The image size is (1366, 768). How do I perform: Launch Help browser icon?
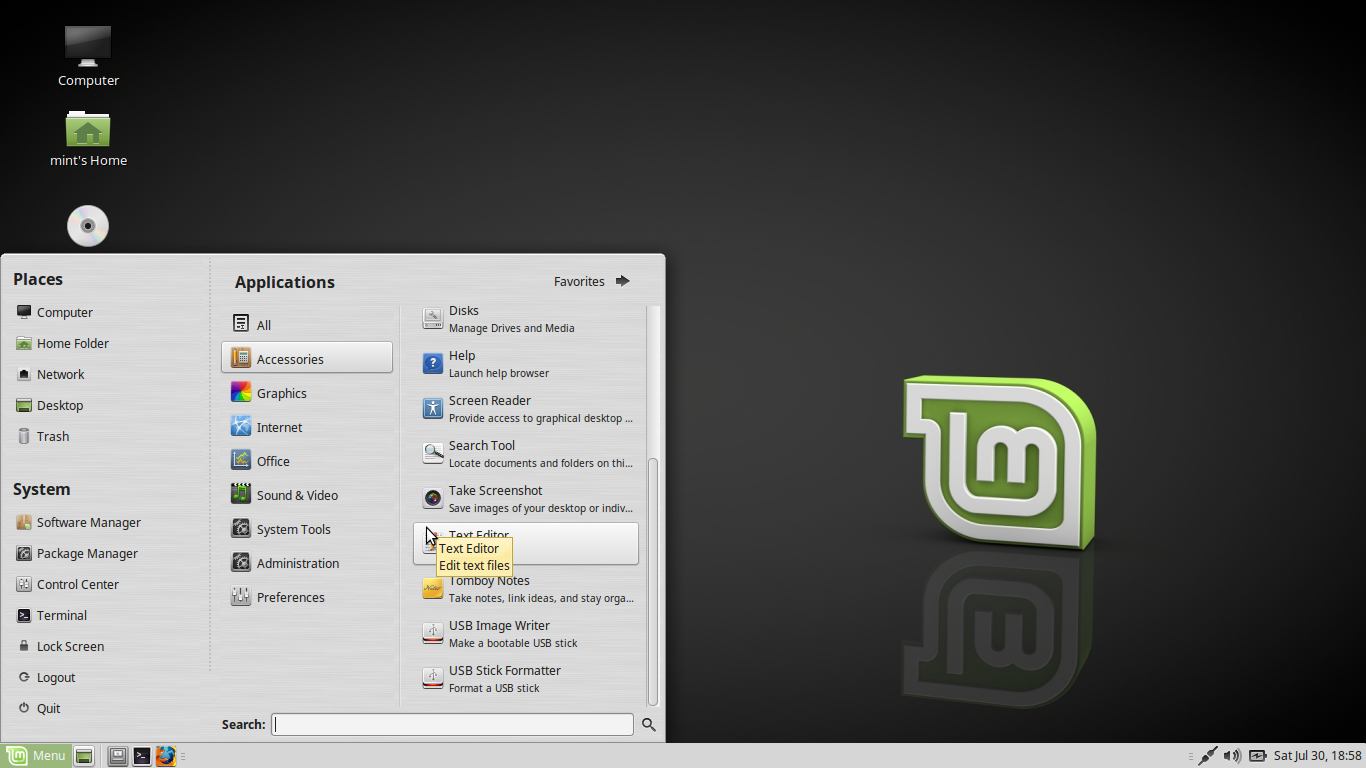click(x=432, y=364)
